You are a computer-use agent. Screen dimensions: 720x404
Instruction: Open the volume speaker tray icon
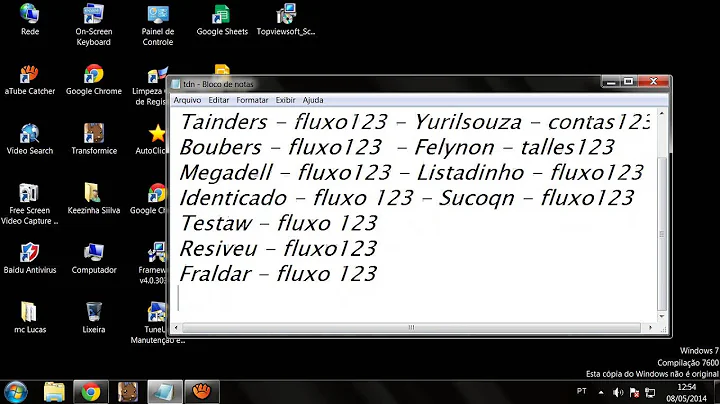618,393
